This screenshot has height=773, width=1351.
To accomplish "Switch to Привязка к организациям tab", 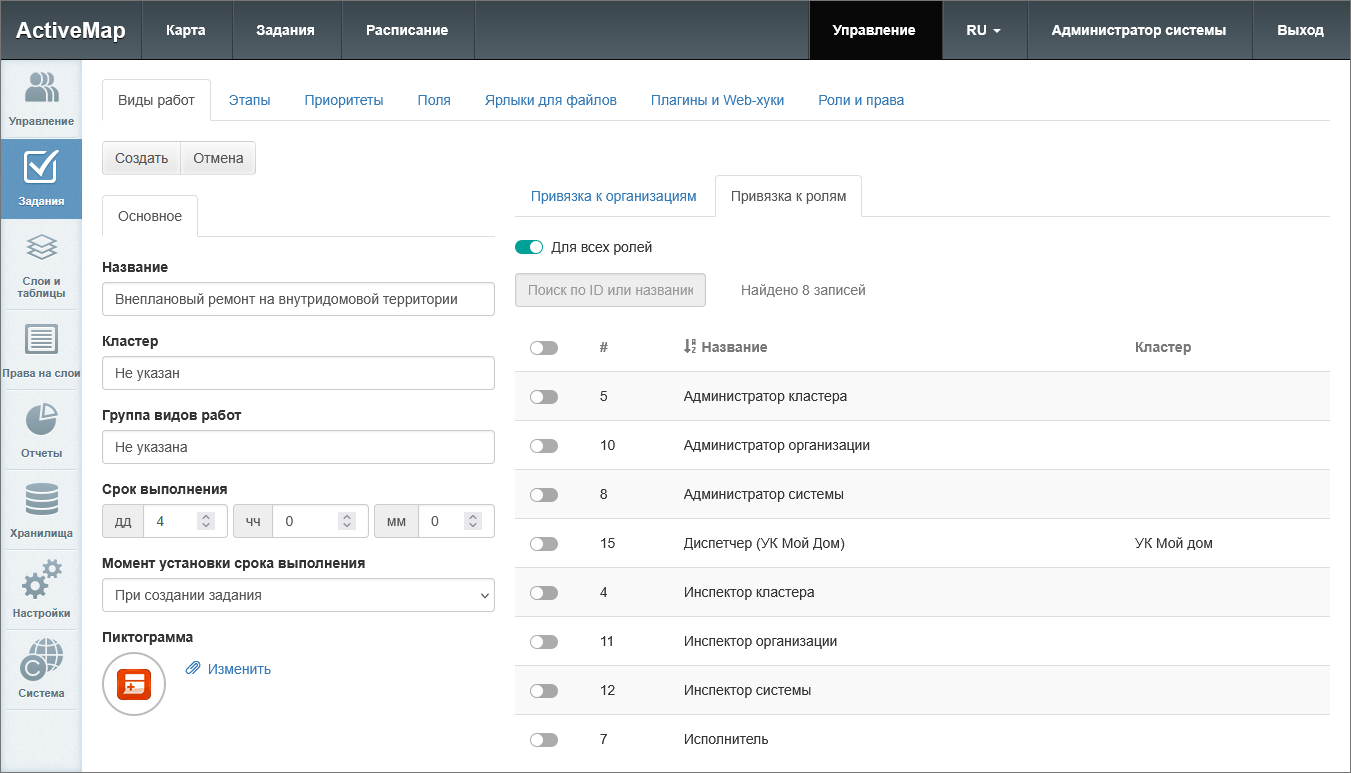I will (x=613, y=196).
